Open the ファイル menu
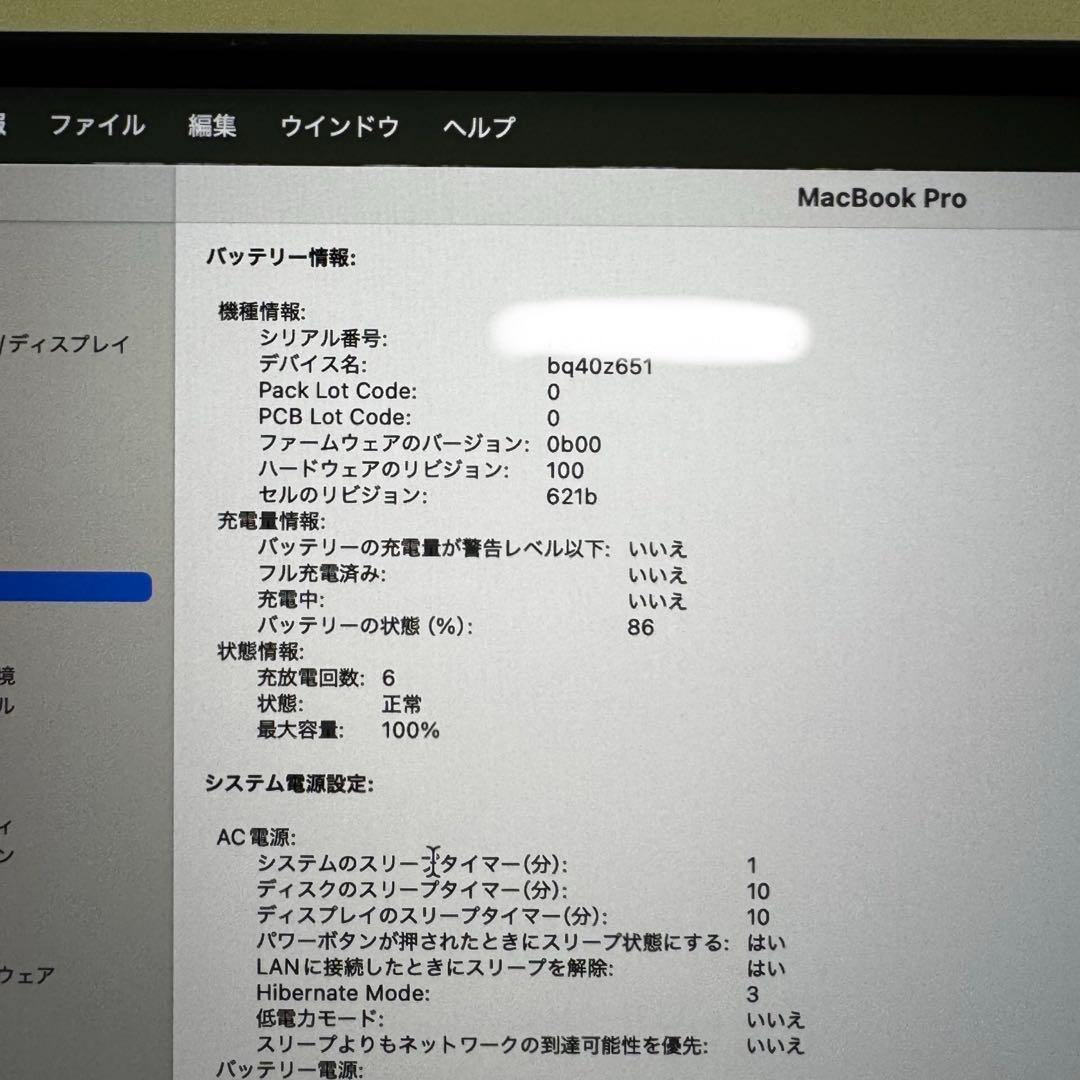The width and height of the screenshot is (1080, 1080). point(99,126)
